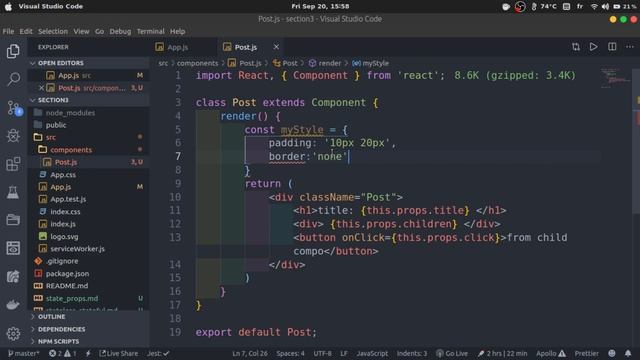The width and height of the screenshot is (640, 360).
Task: Click UTF-8 encoding indicator
Action: [322, 353]
